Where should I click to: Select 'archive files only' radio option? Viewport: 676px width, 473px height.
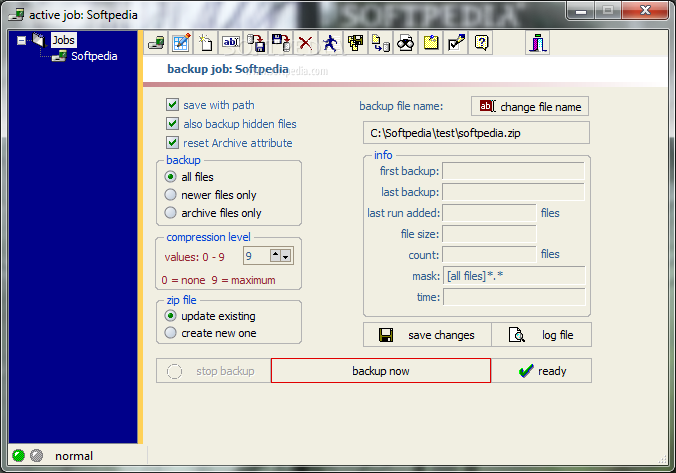[x=171, y=213]
